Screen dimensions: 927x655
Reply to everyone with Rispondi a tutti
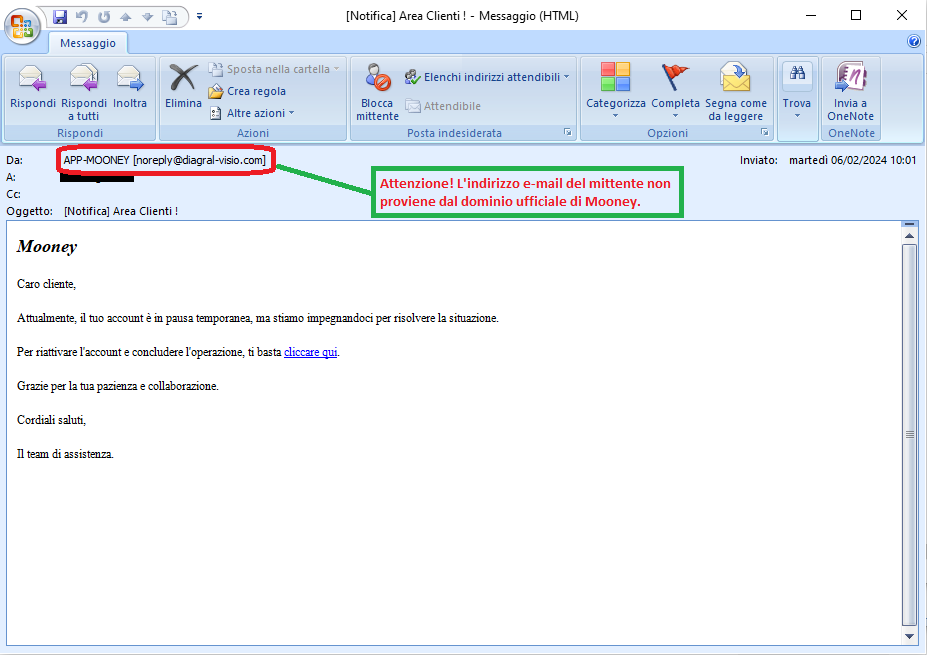click(83, 92)
